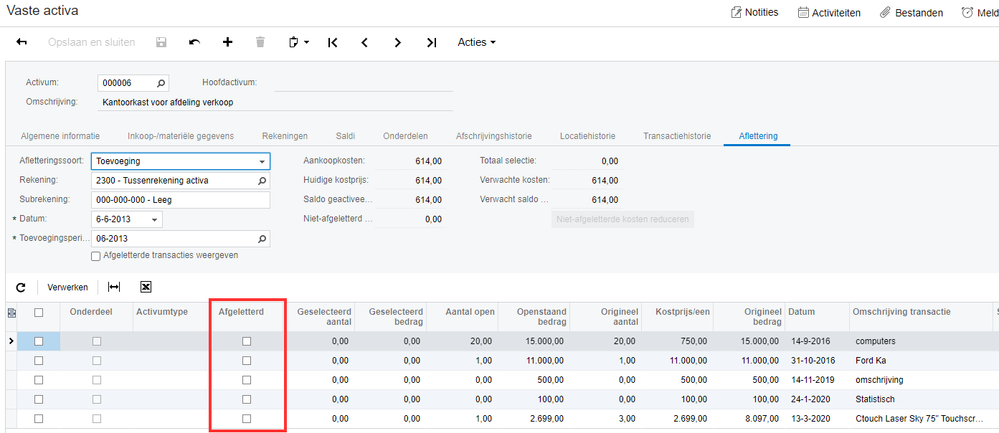Click the Excel export icon in grid toolbar

coord(145,287)
